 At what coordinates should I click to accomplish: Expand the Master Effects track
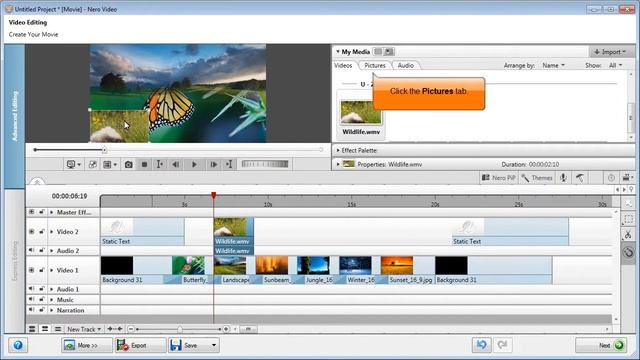pos(52,212)
